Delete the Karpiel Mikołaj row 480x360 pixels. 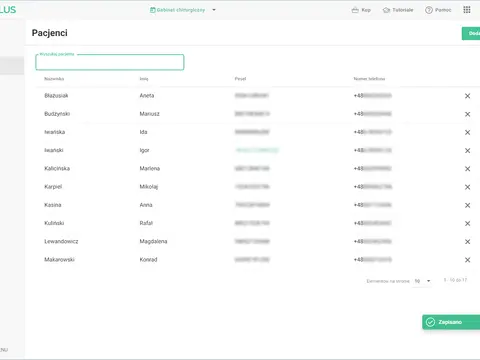click(x=467, y=187)
